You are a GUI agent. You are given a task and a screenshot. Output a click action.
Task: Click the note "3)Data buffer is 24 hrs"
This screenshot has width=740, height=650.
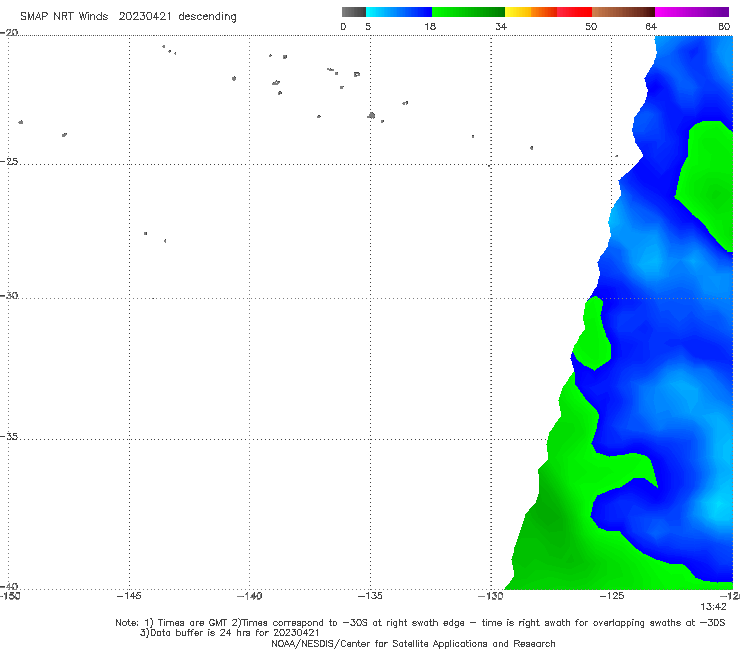229,633
